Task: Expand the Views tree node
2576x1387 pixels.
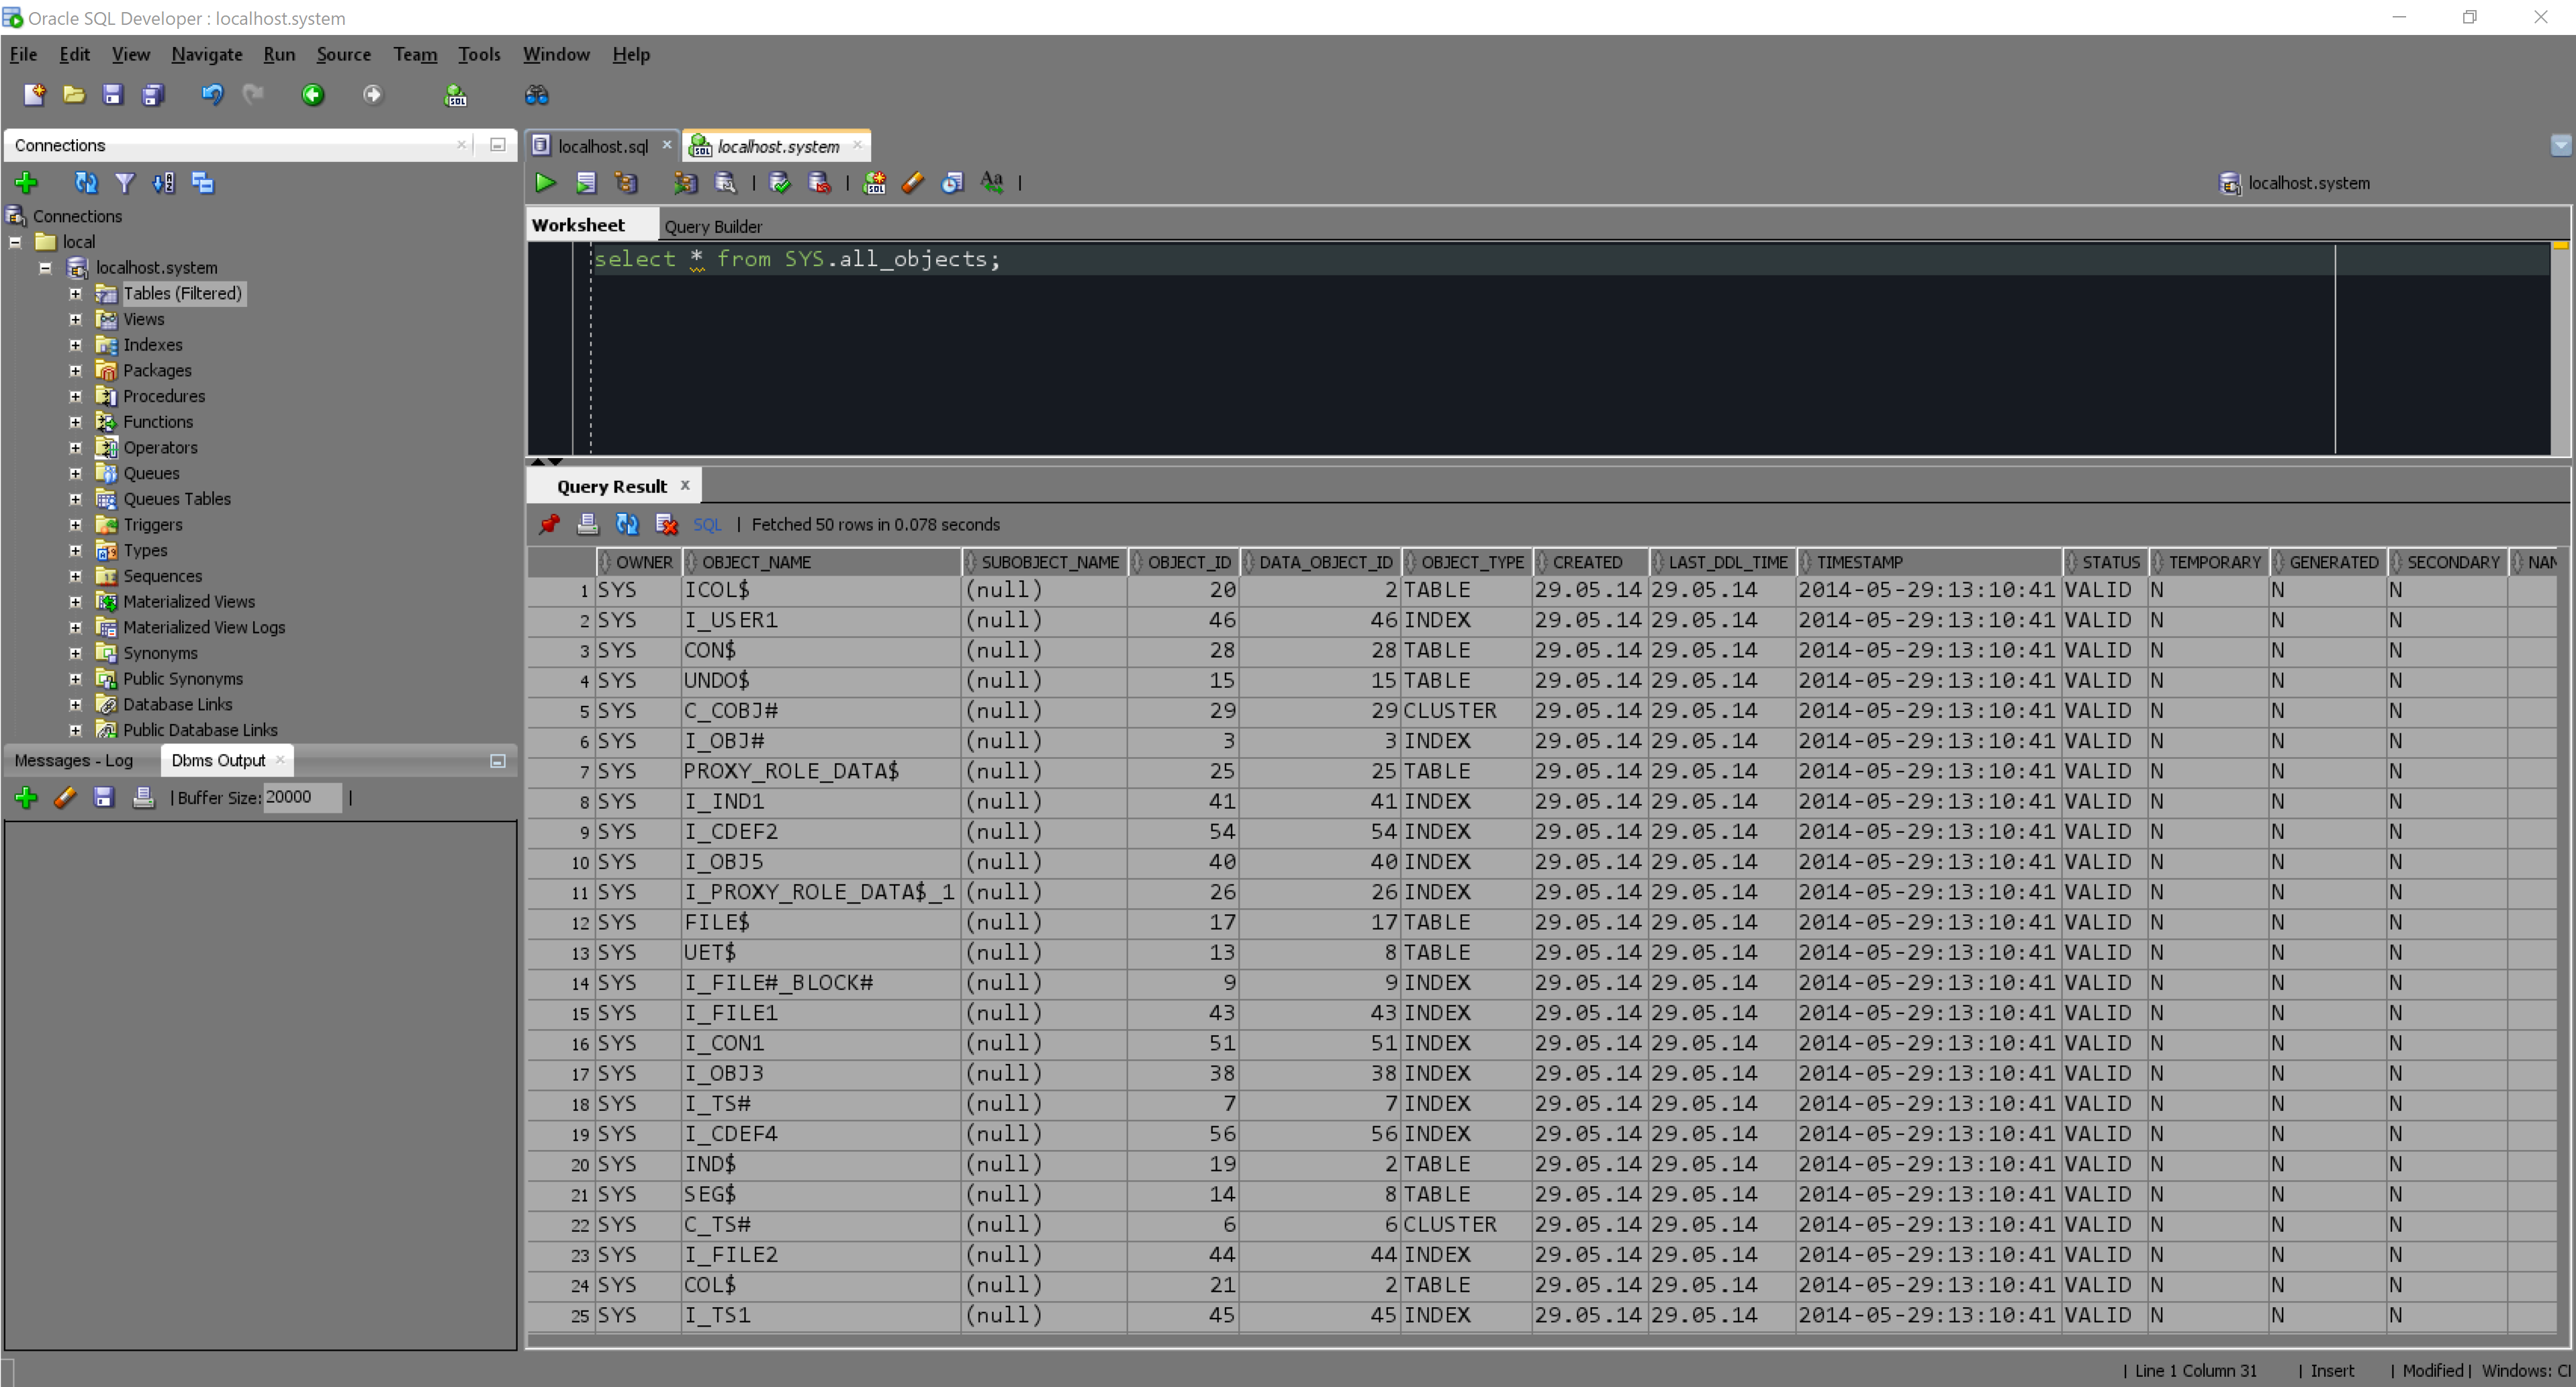Action: click(75, 319)
